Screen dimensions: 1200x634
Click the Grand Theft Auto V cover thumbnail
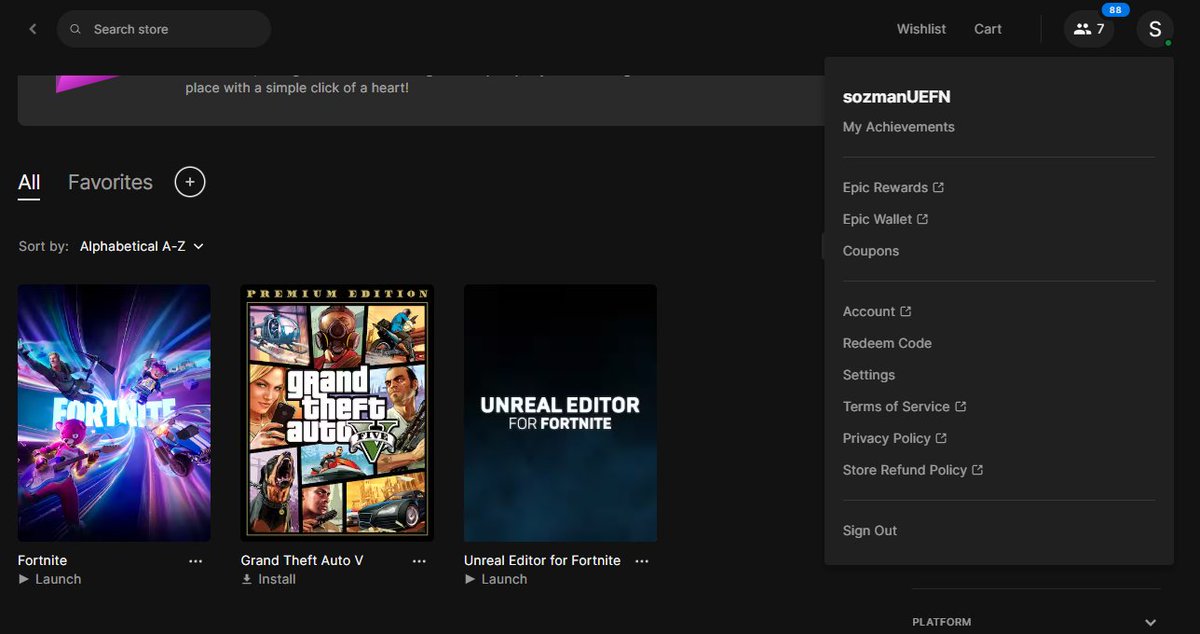pyautogui.click(x=337, y=413)
